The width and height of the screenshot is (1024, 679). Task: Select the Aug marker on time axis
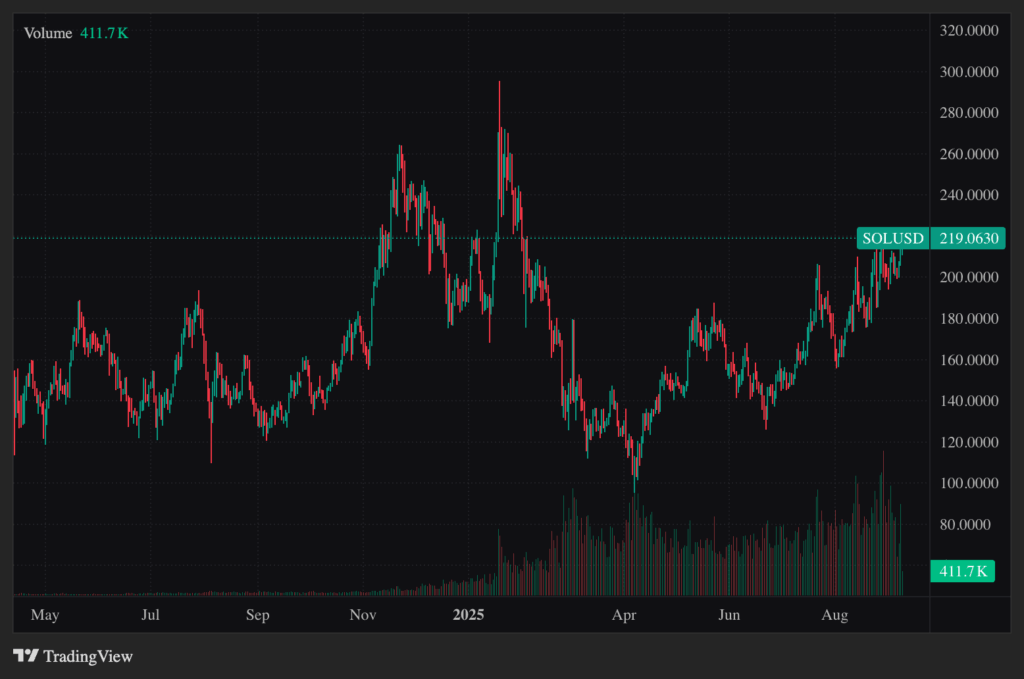click(834, 615)
